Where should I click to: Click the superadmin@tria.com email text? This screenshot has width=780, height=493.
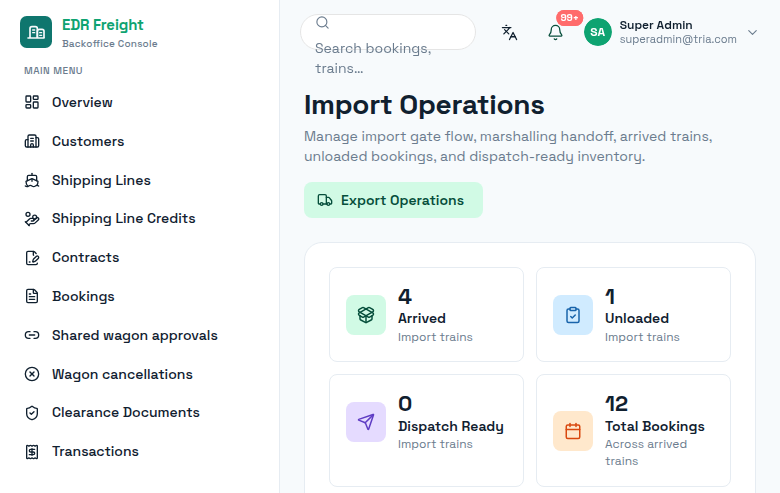pos(678,39)
